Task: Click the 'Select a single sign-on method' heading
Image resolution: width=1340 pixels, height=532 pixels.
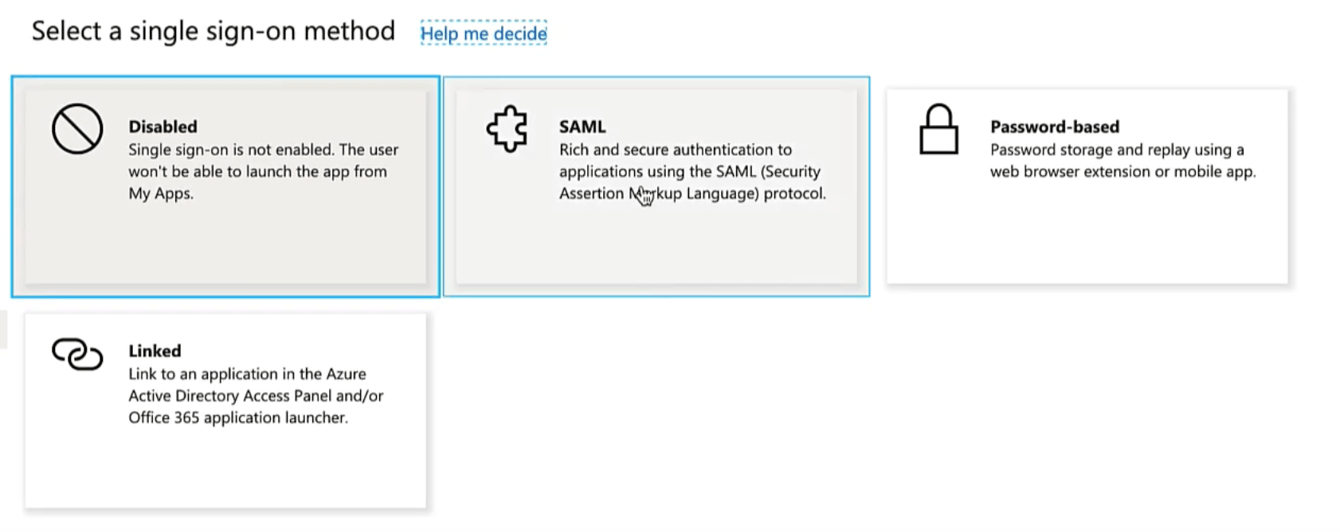Action: point(213,31)
